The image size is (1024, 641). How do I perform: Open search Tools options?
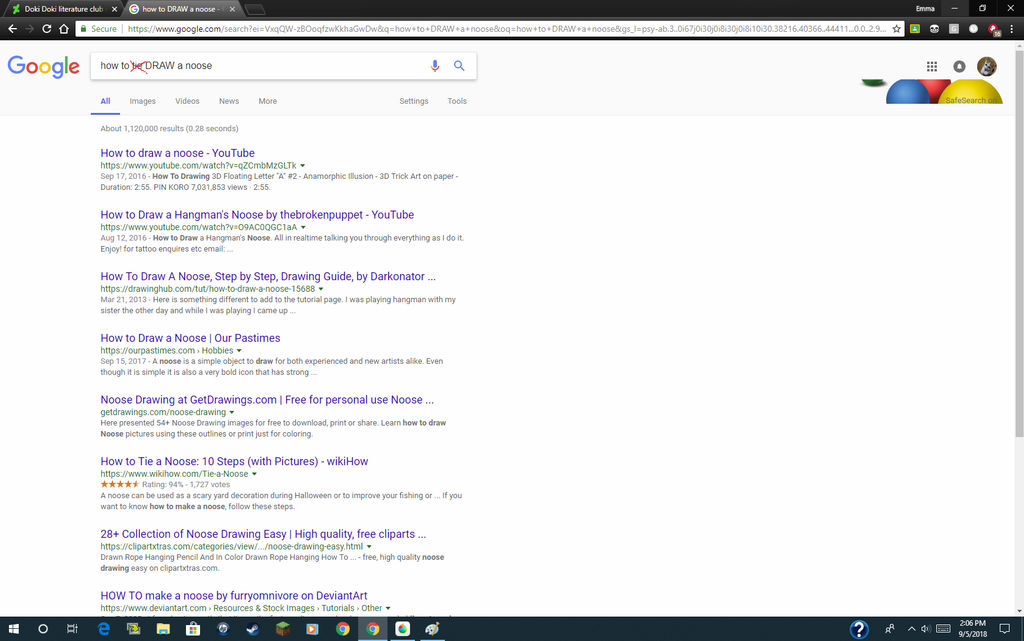(456, 101)
